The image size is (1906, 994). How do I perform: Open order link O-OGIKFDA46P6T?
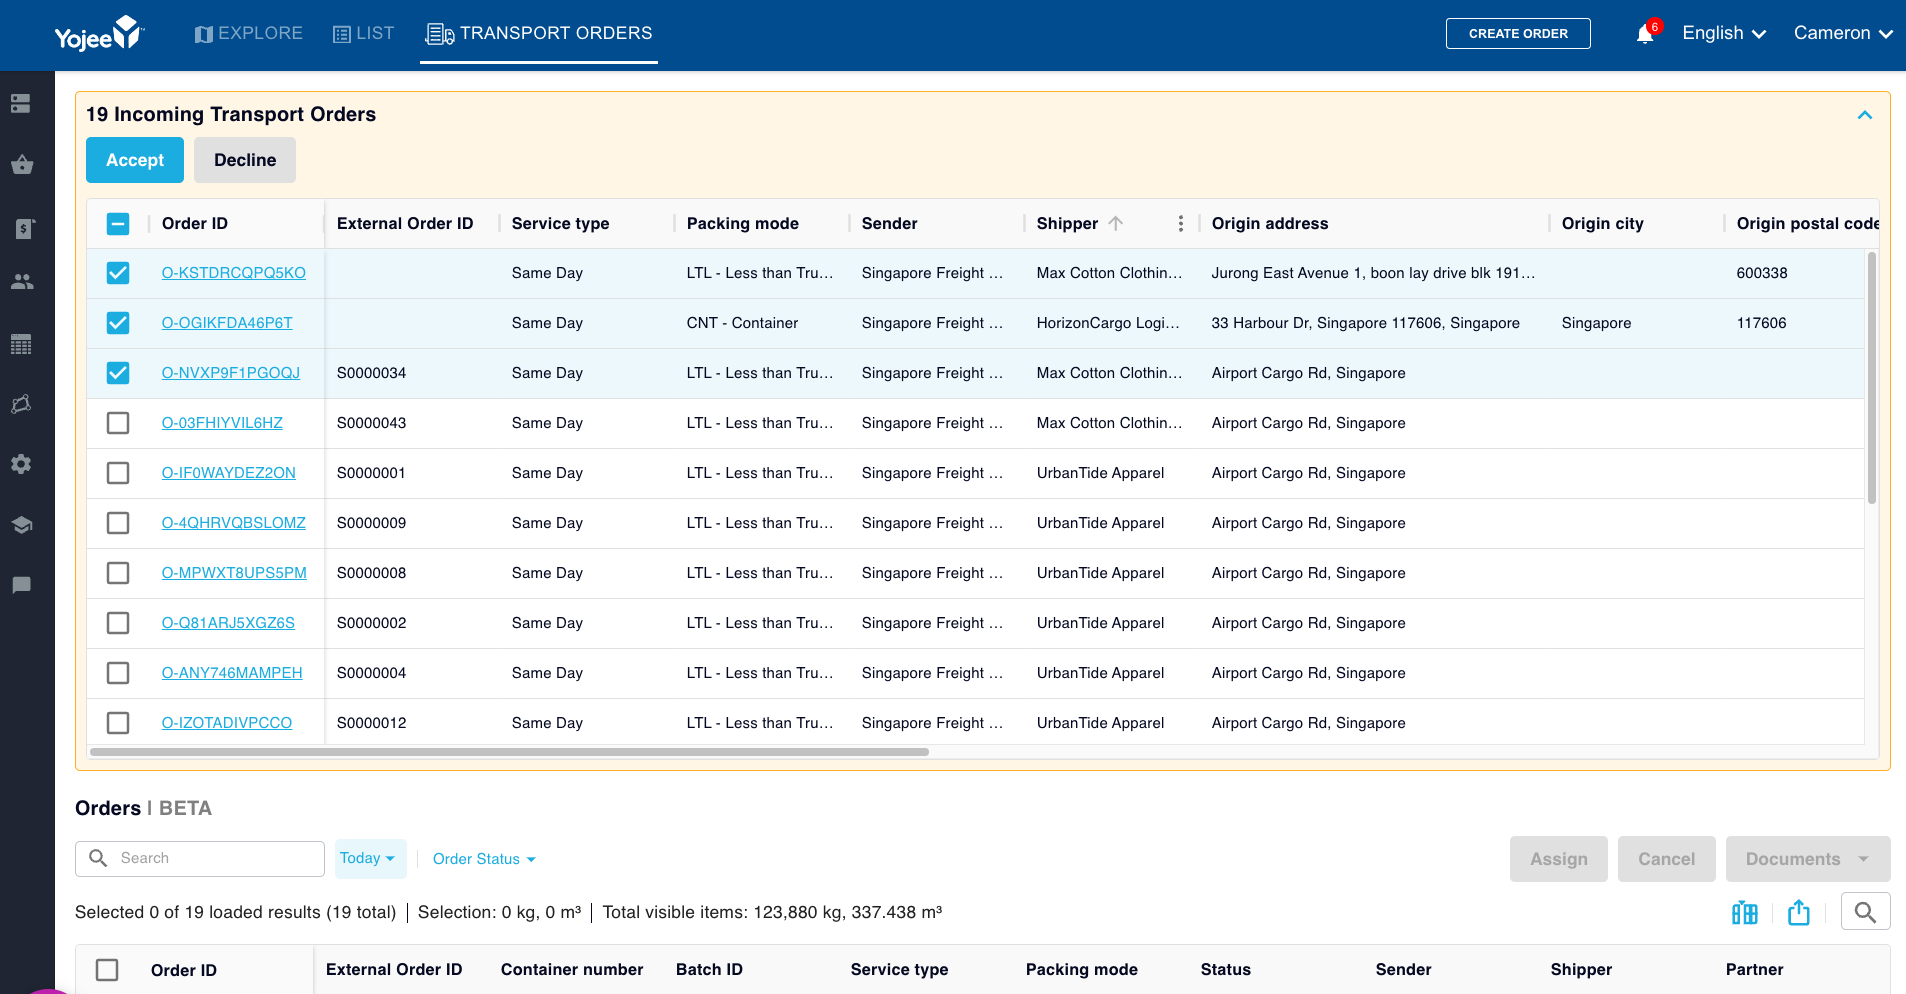pos(227,323)
